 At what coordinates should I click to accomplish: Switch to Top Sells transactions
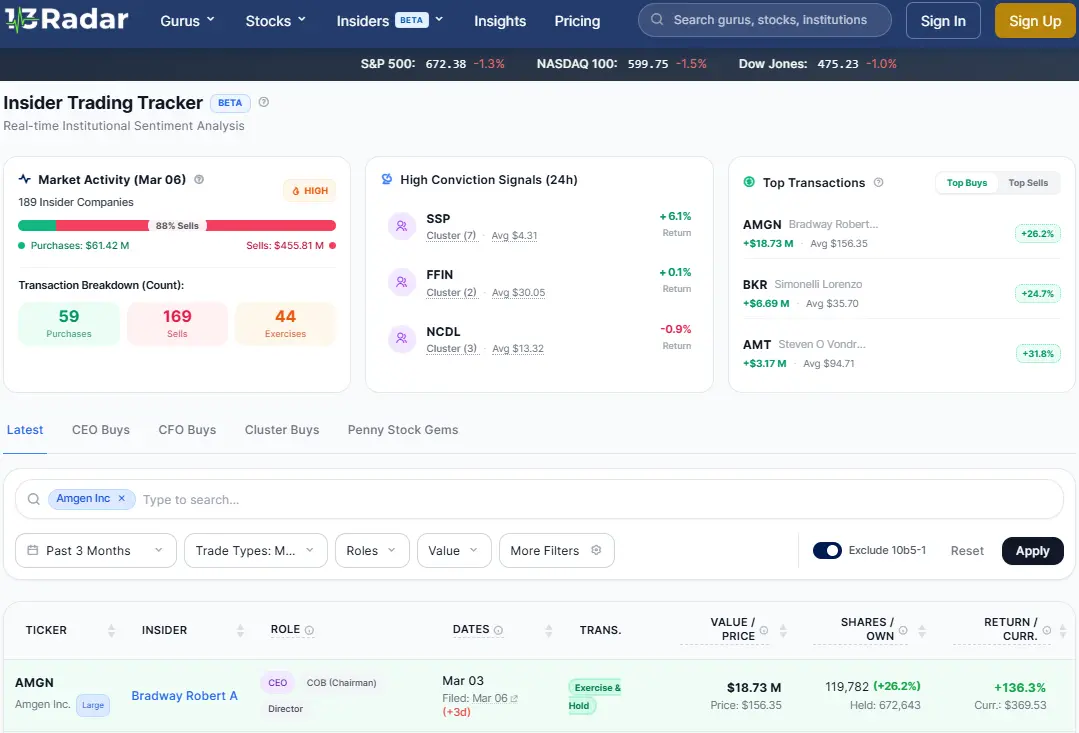click(1028, 183)
